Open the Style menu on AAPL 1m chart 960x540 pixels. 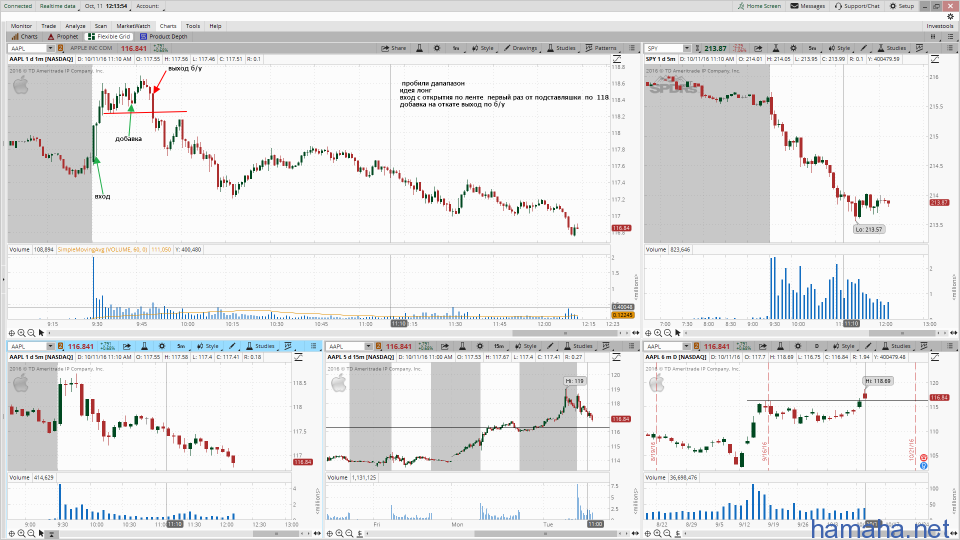click(x=482, y=48)
